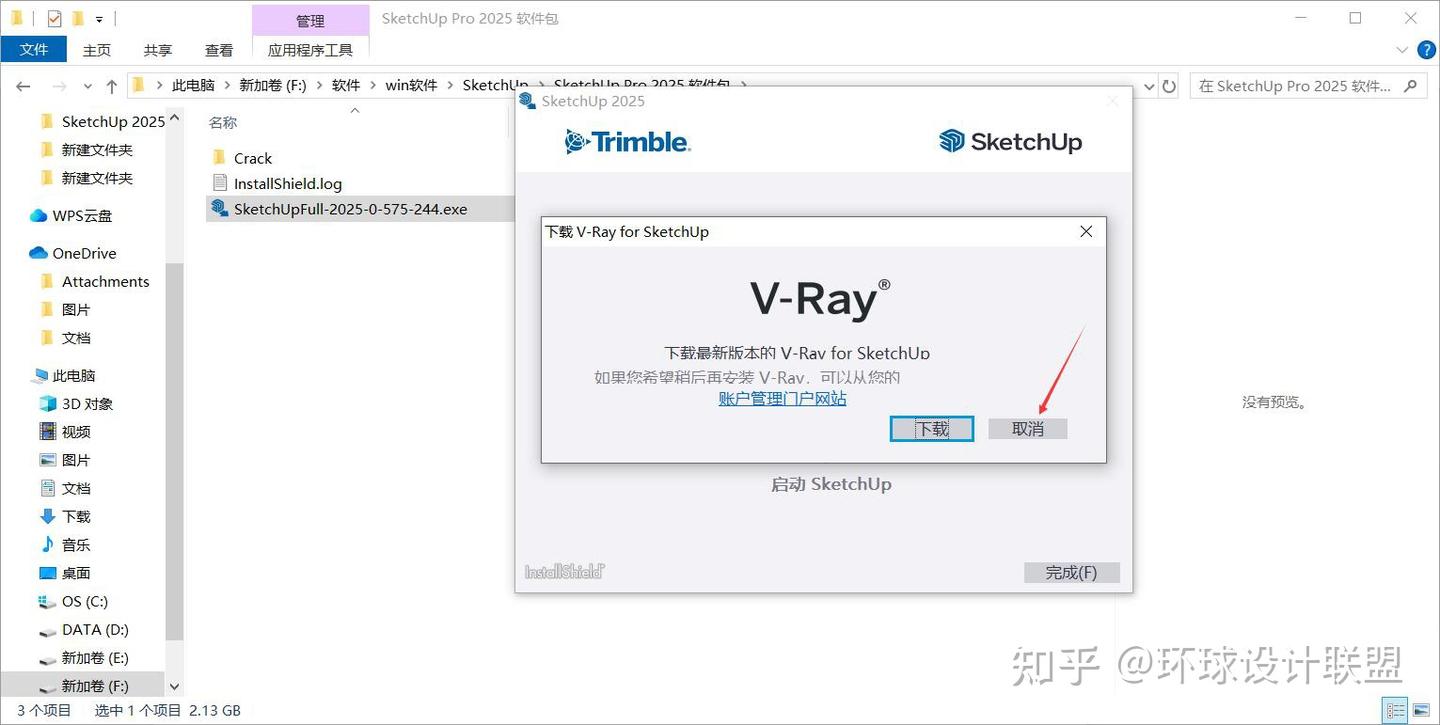Open 桌面 in the navigation pane

65,573
